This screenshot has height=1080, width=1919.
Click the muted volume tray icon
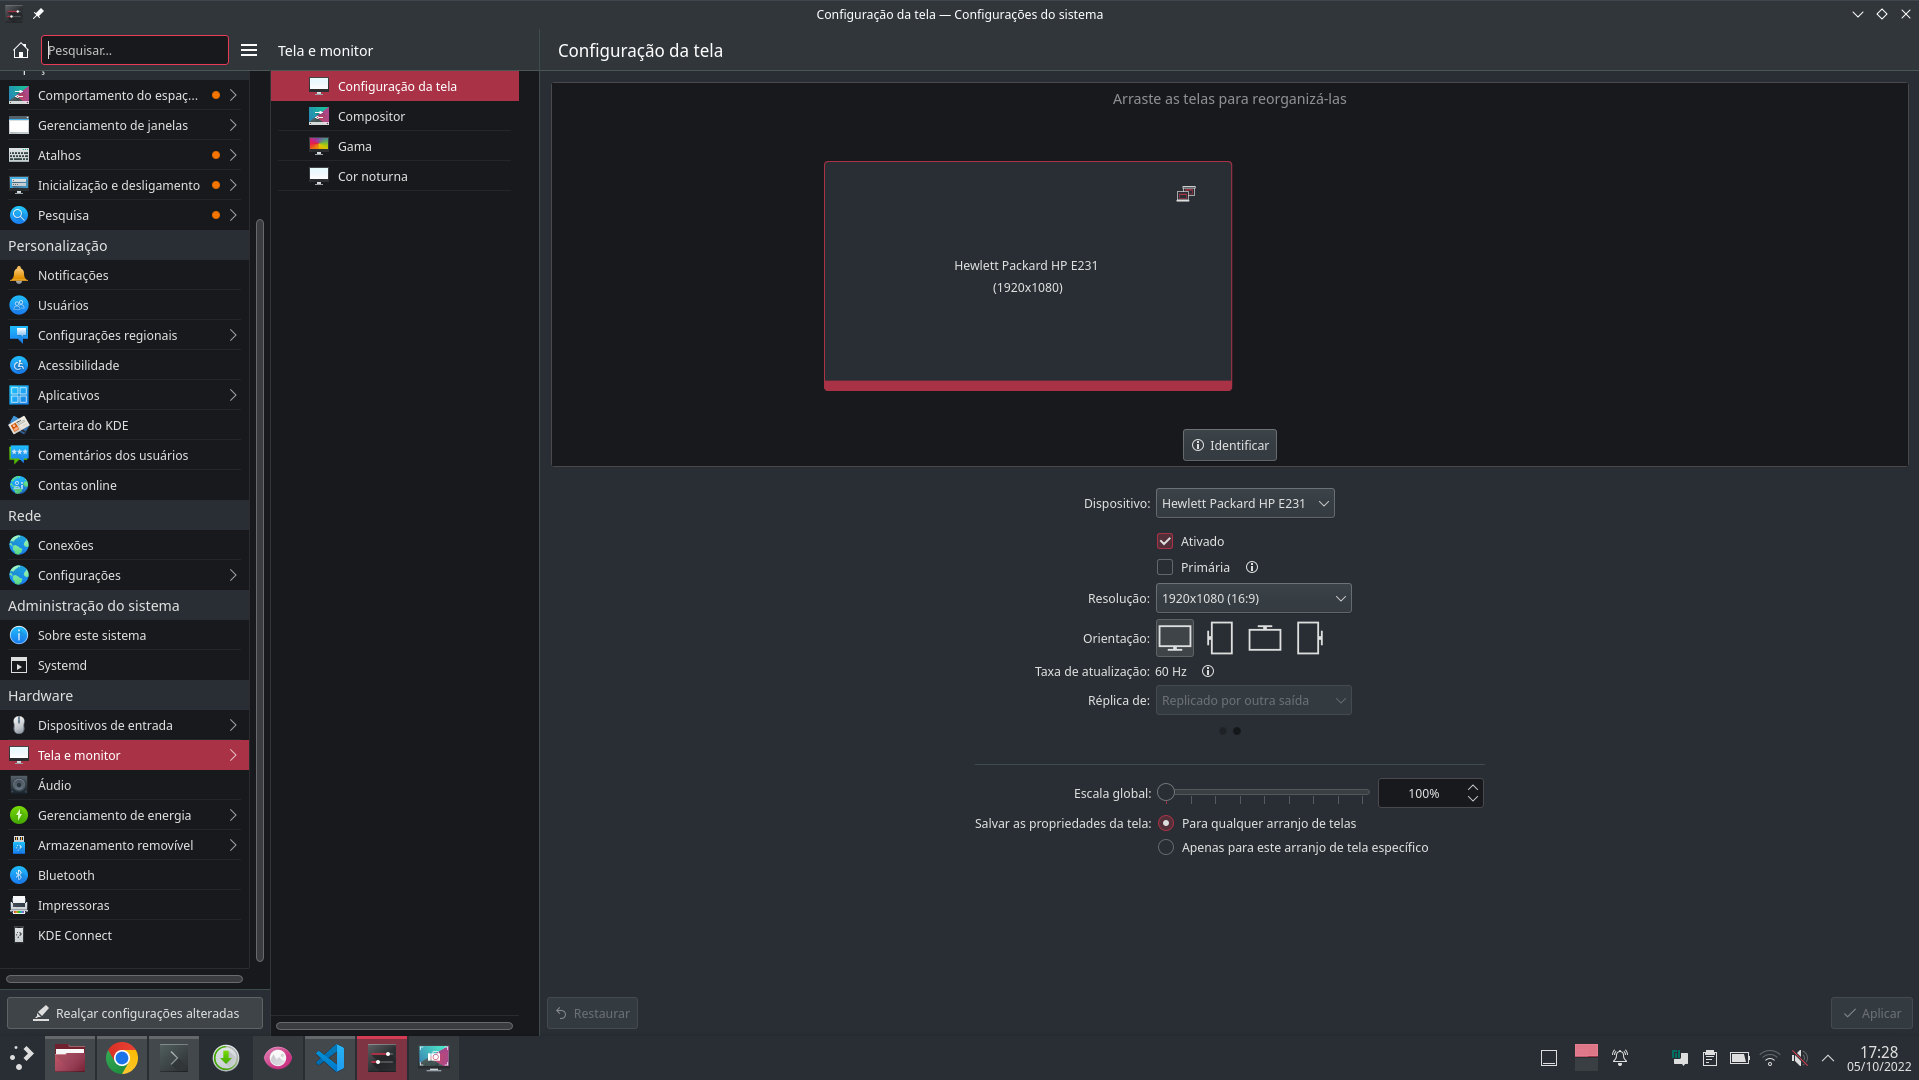tap(1799, 1058)
